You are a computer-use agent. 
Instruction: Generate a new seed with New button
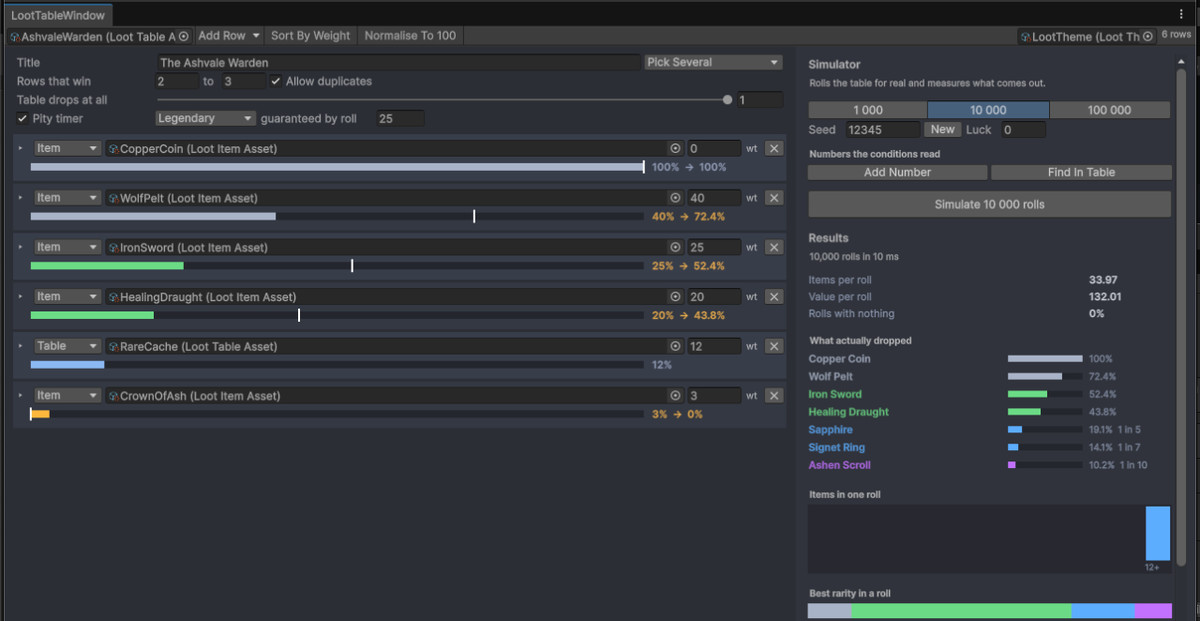pos(943,130)
